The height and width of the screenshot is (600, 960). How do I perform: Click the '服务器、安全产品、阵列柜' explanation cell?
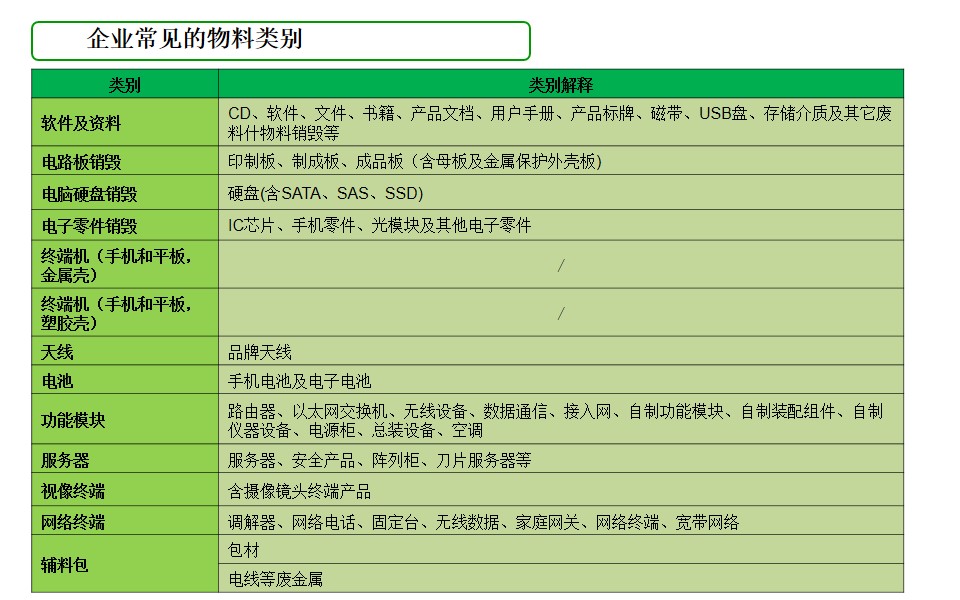561,459
